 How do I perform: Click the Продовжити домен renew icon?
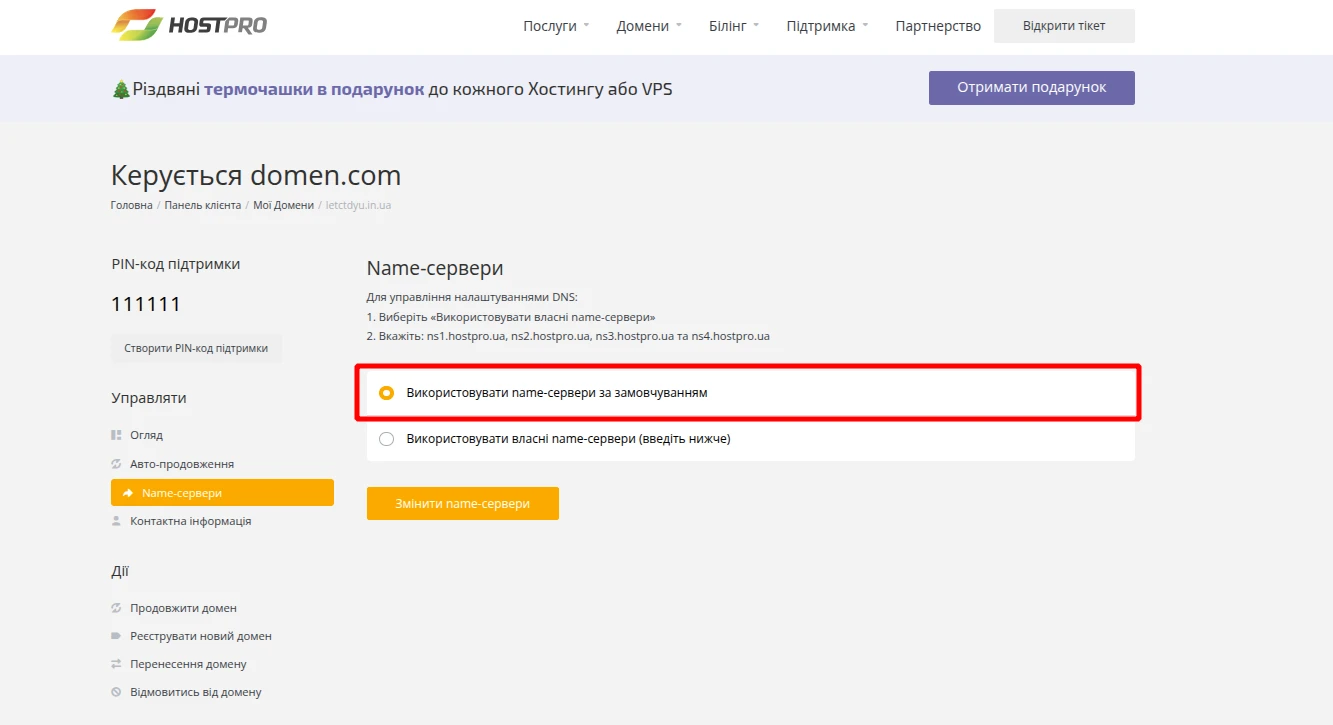117,607
